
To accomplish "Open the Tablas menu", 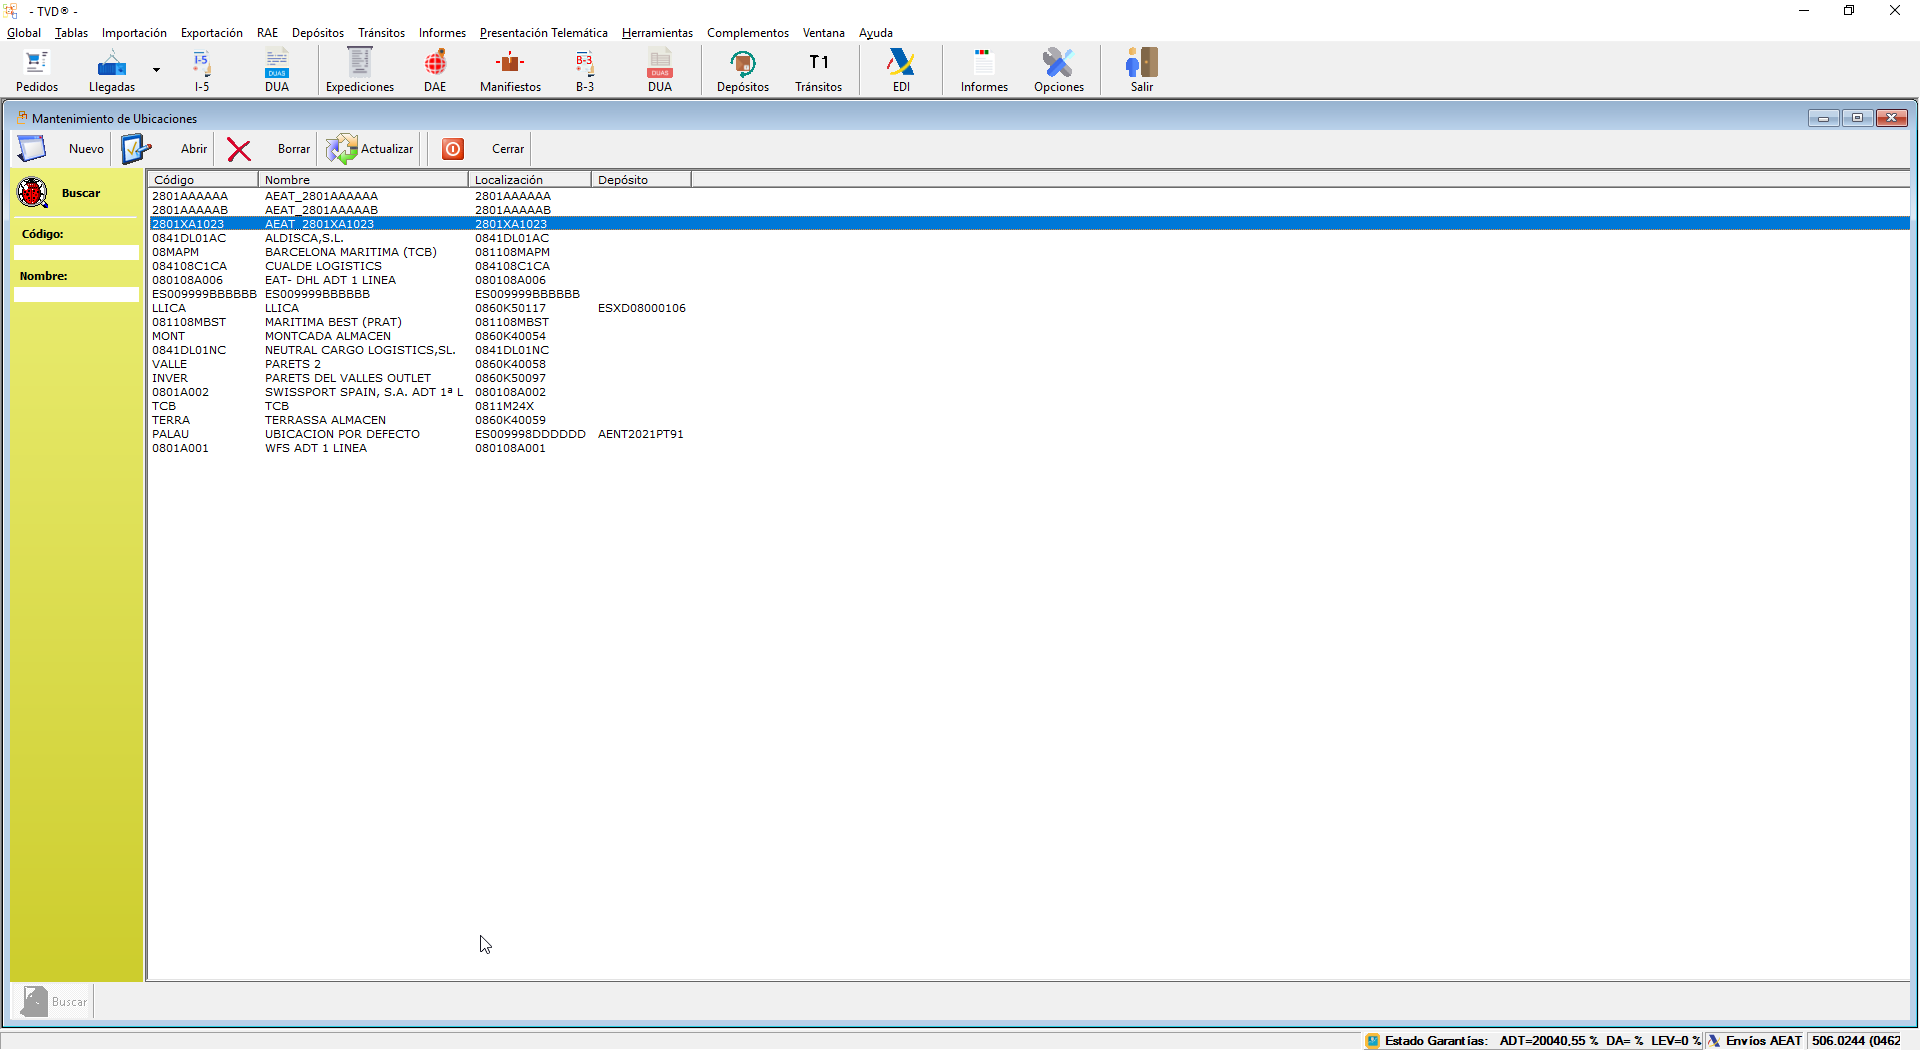I will (71, 33).
